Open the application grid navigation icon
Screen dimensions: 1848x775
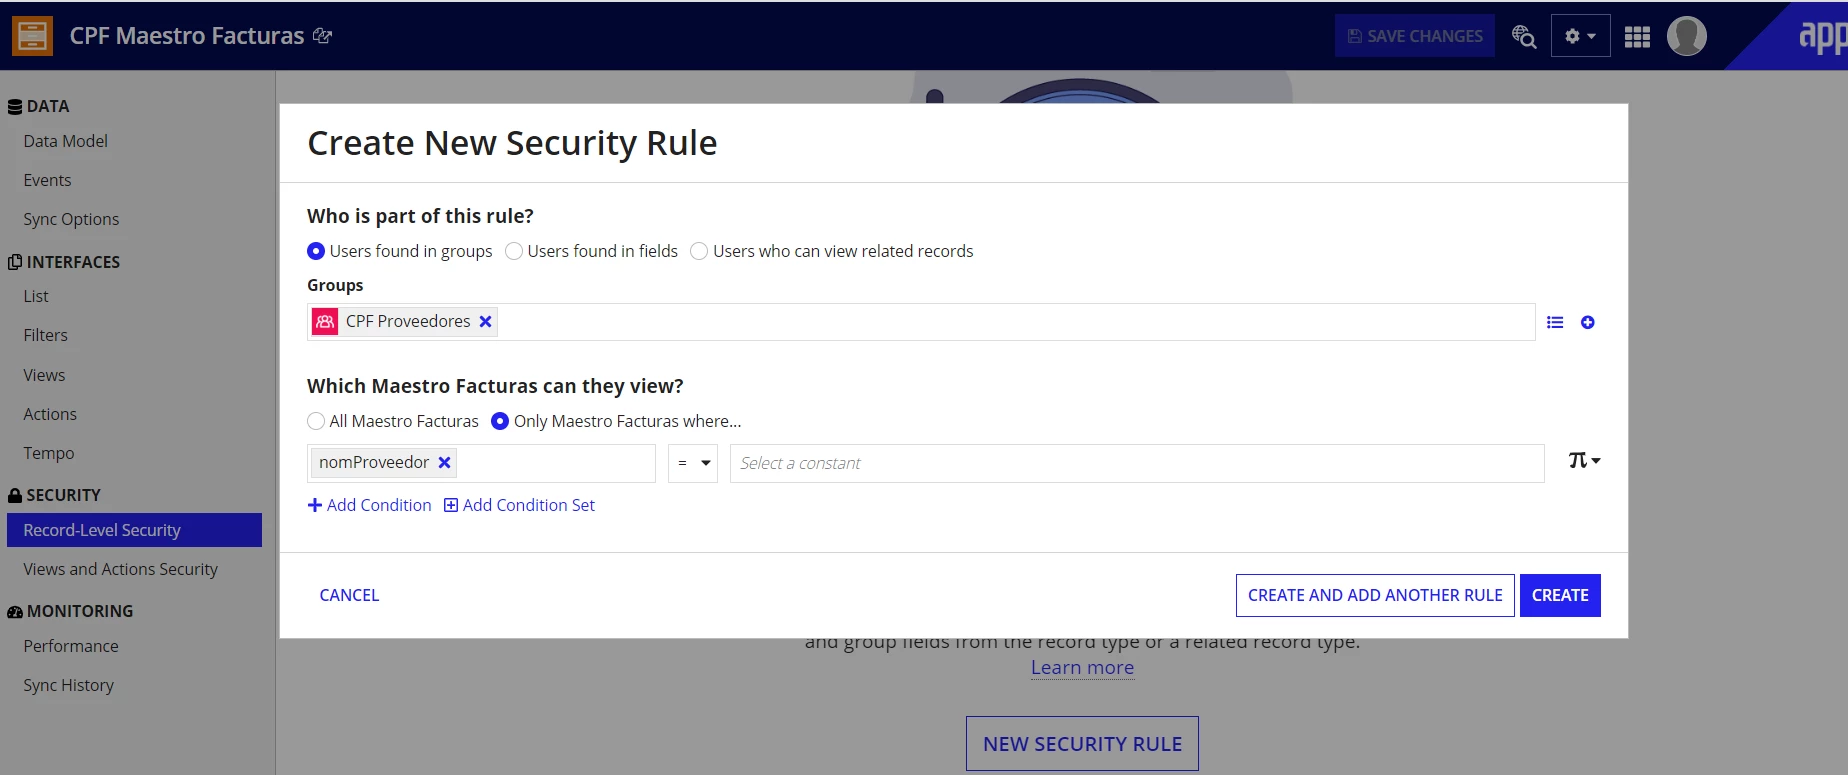(1637, 37)
